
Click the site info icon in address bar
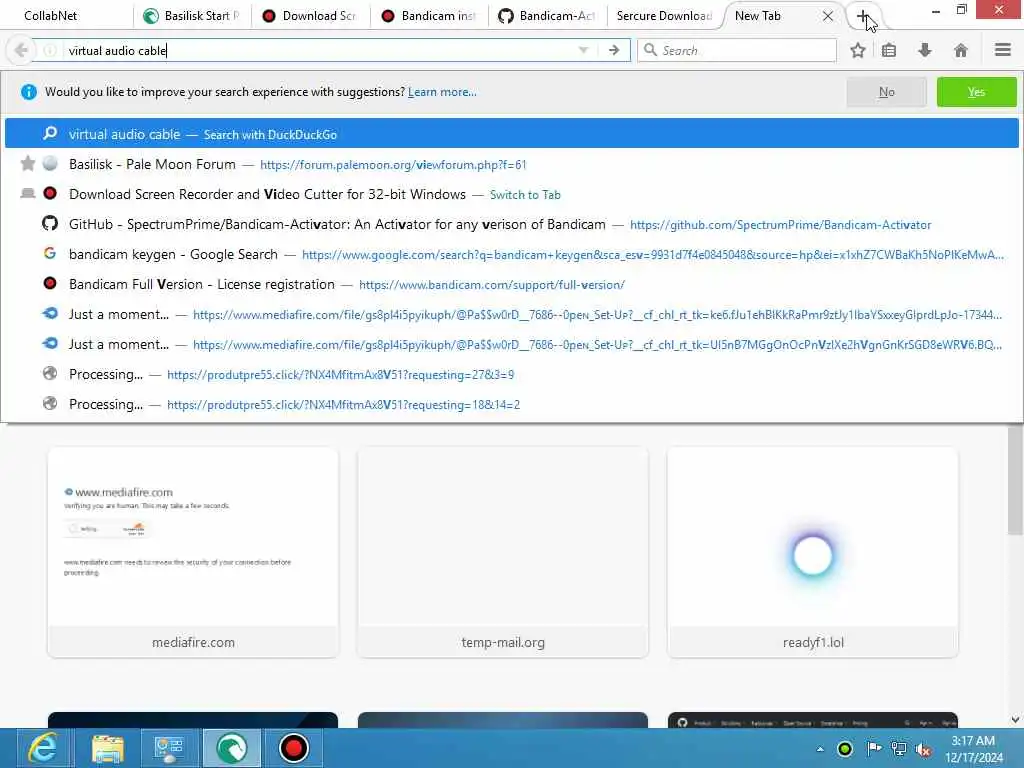pos(50,50)
